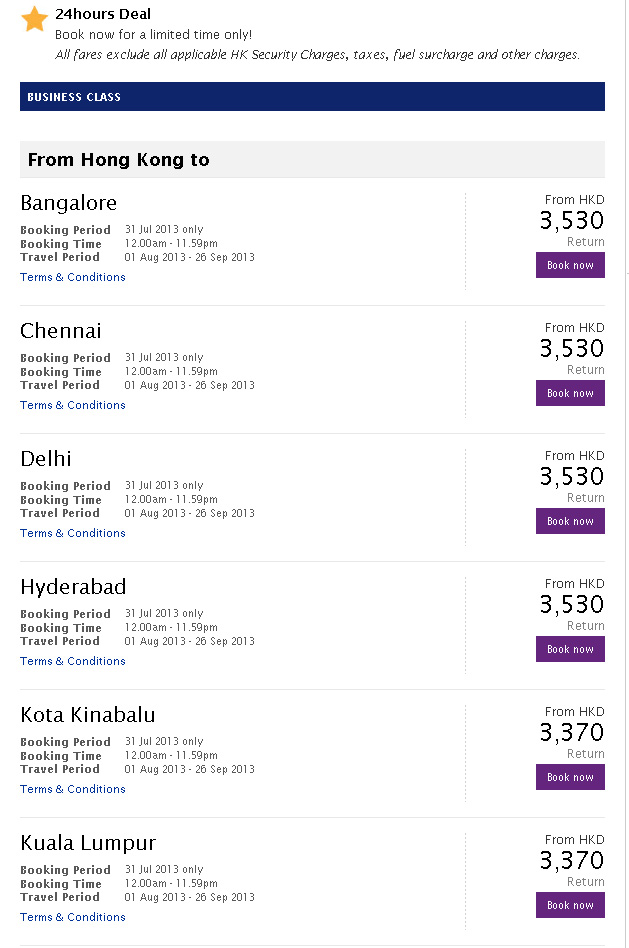Click the From Hong Kong to heading

[x=119, y=160]
